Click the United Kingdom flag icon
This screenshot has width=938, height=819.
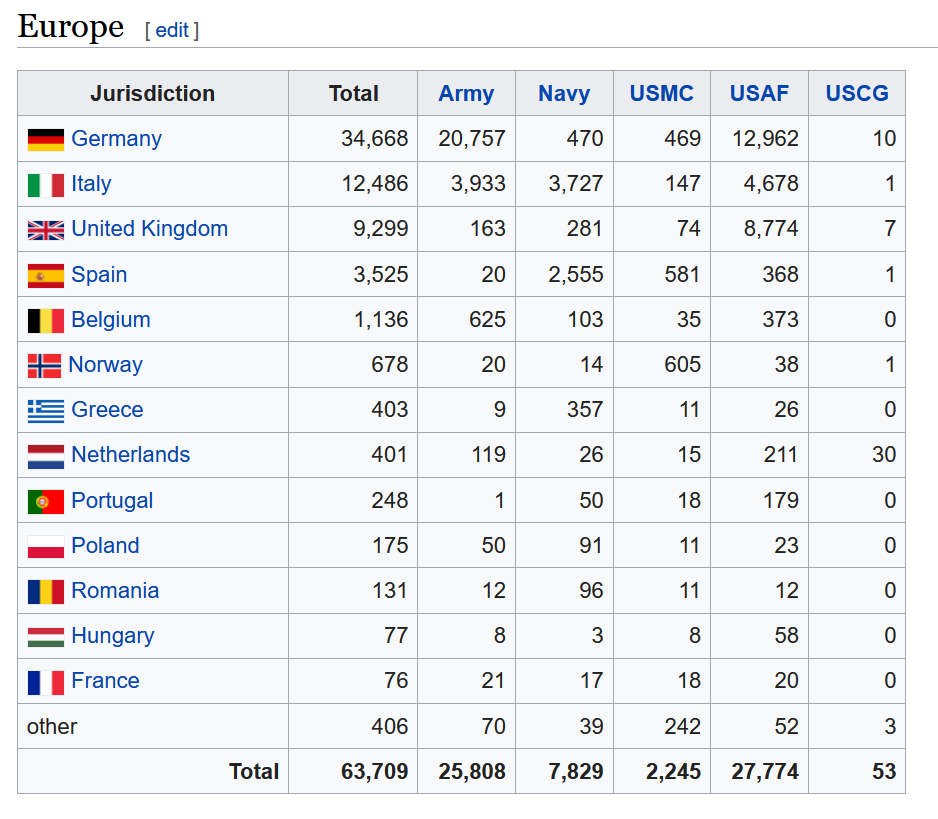point(45,230)
